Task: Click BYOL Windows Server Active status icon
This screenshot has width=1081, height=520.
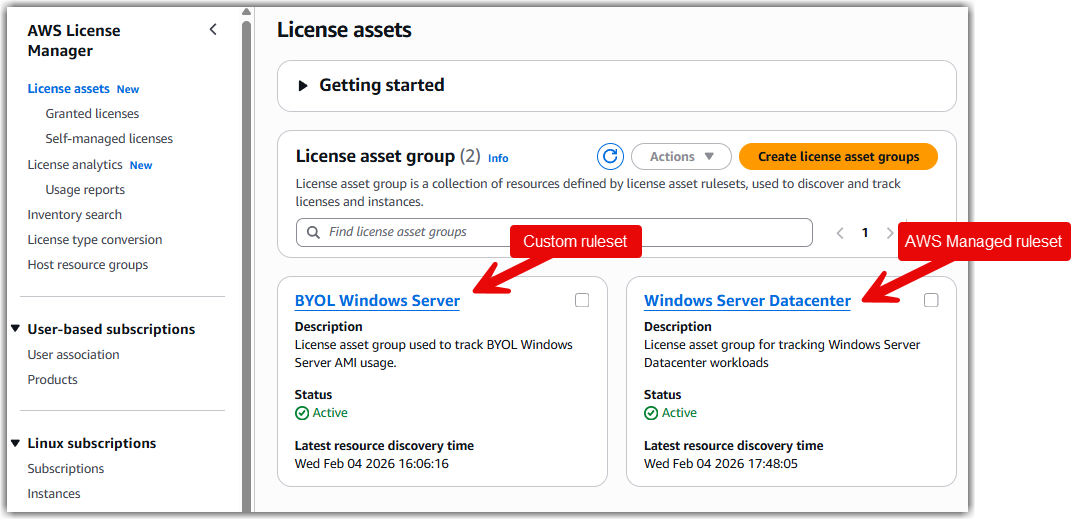Action: pos(302,413)
